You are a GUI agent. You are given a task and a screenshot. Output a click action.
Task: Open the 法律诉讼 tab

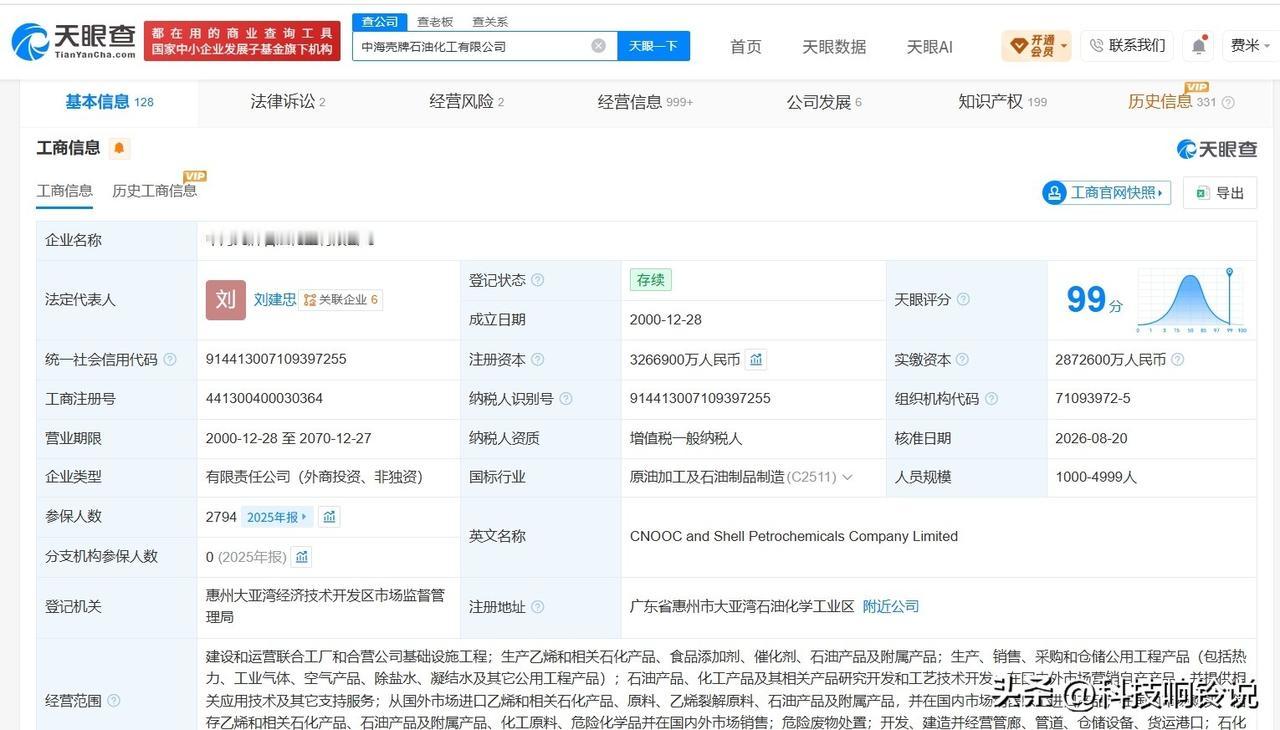[288, 102]
